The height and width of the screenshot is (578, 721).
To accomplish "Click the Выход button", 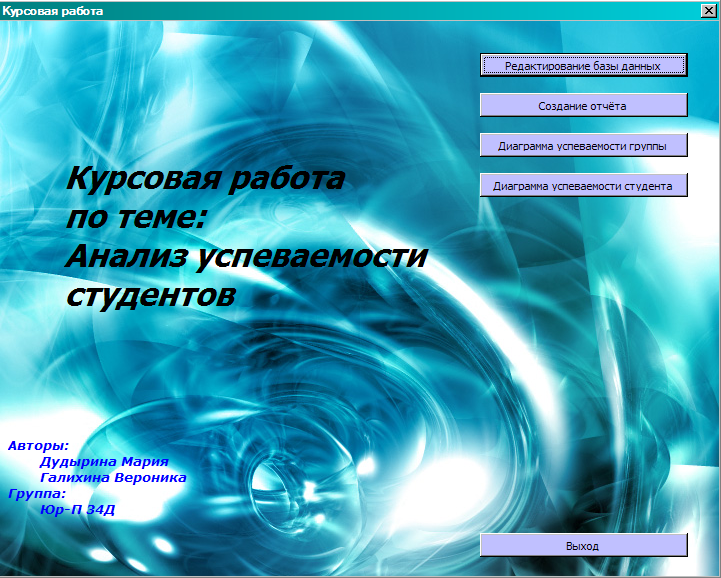I will click(584, 545).
